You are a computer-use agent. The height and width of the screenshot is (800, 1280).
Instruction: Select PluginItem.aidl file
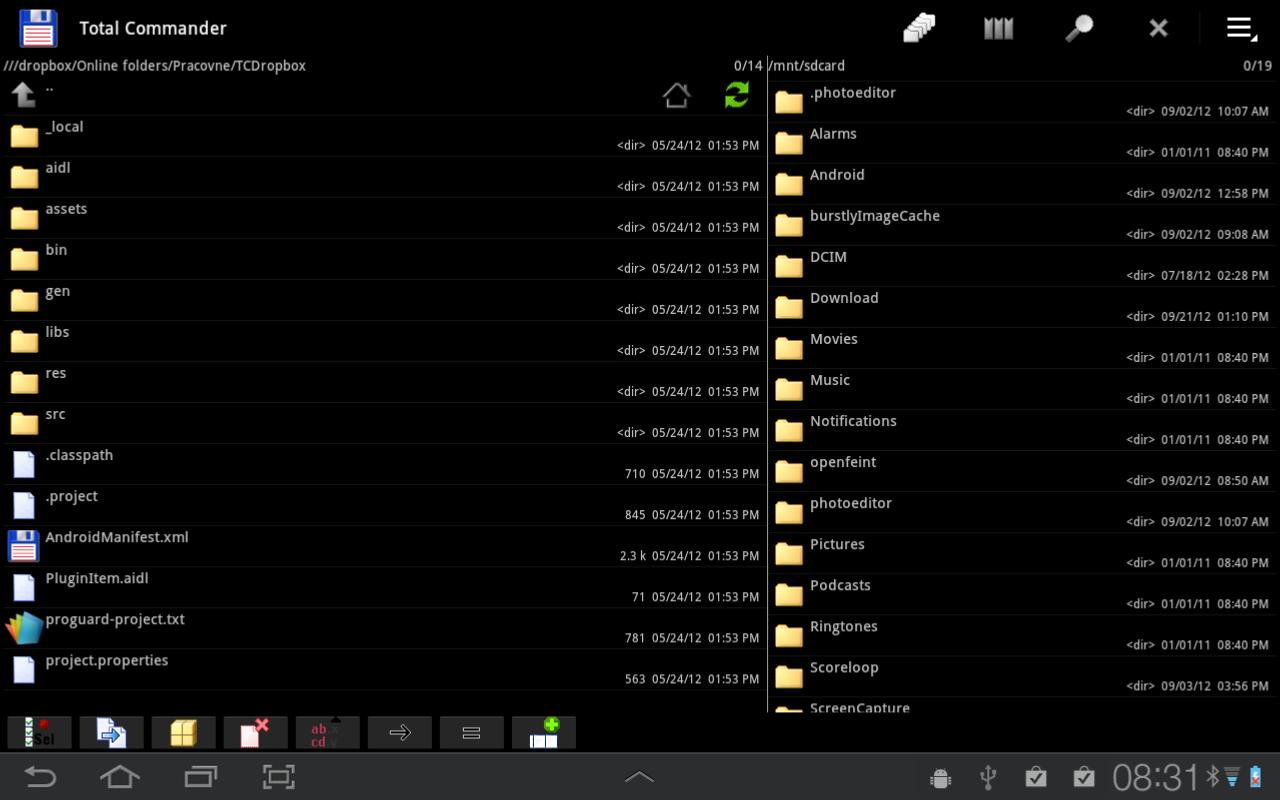(x=384, y=587)
